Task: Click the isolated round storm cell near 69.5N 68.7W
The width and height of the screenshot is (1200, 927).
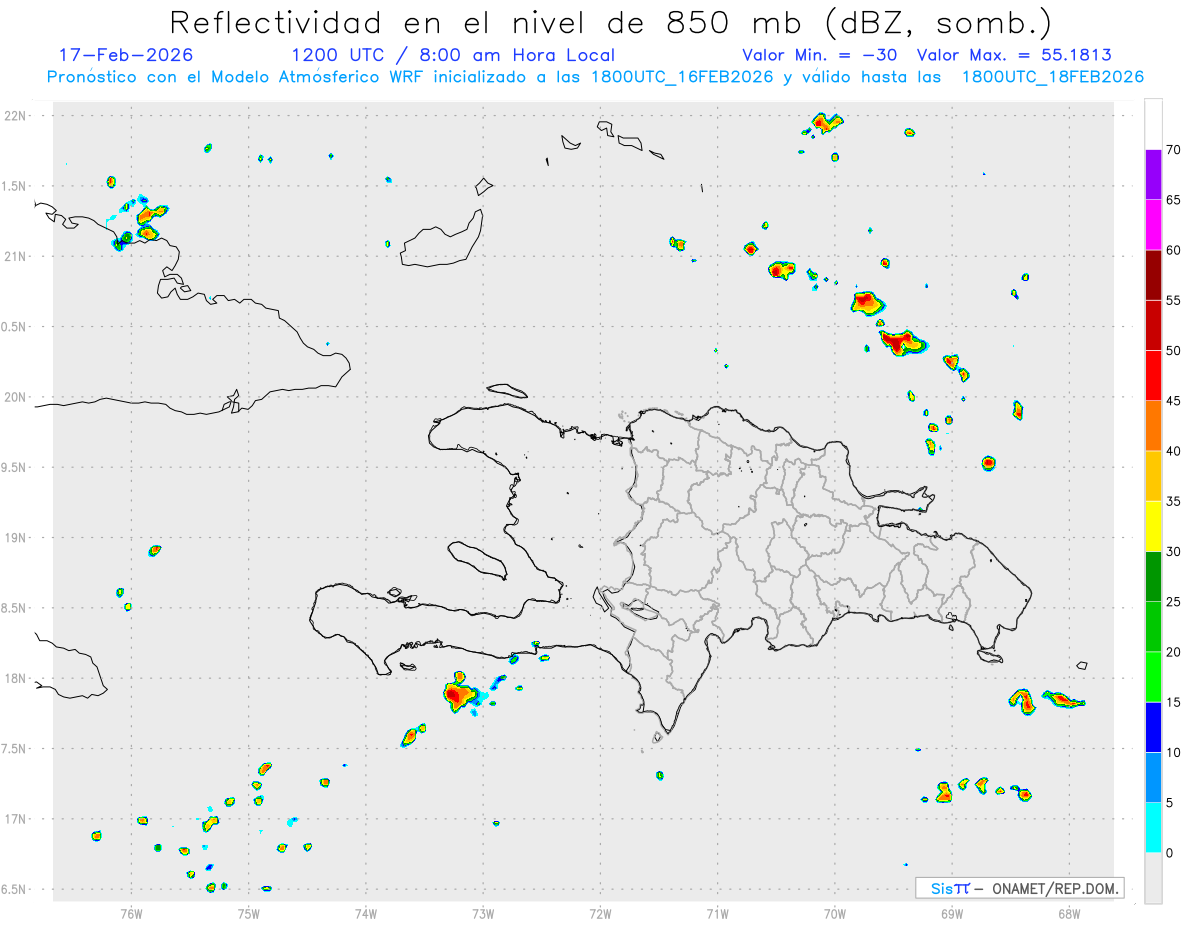Action: point(989,463)
